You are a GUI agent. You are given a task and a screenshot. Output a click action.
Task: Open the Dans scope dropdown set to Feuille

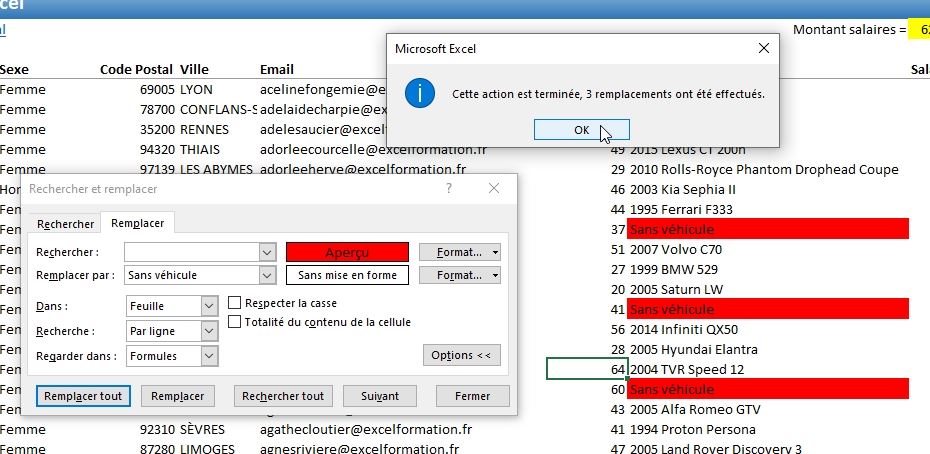[x=209, y=306]
